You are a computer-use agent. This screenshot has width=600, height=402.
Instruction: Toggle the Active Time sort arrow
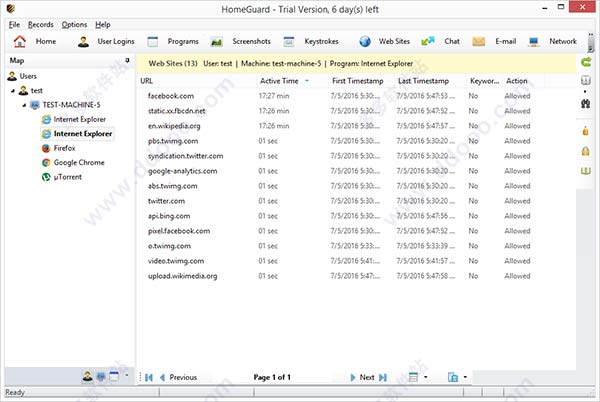(x=307, y=81)
